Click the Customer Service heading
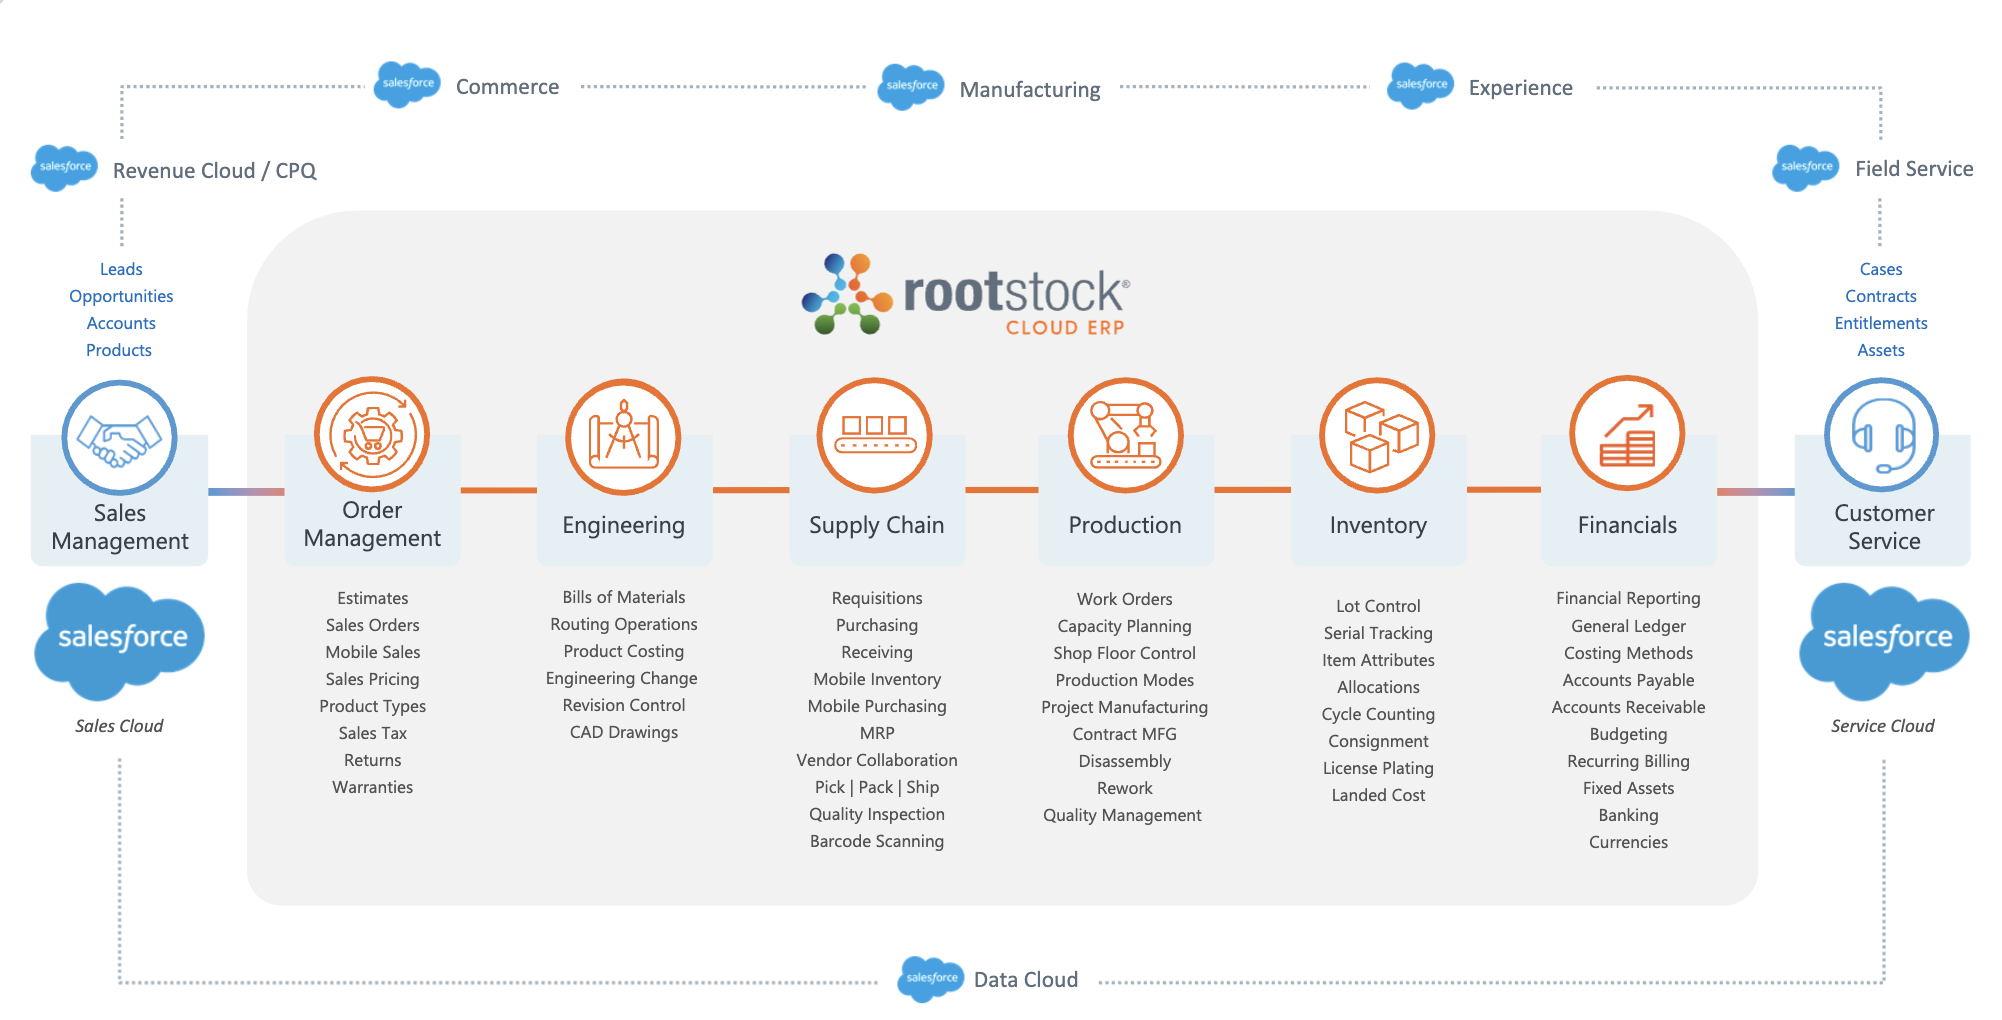Screen dimensions: 2002x1020 (x=1884, y=527)
